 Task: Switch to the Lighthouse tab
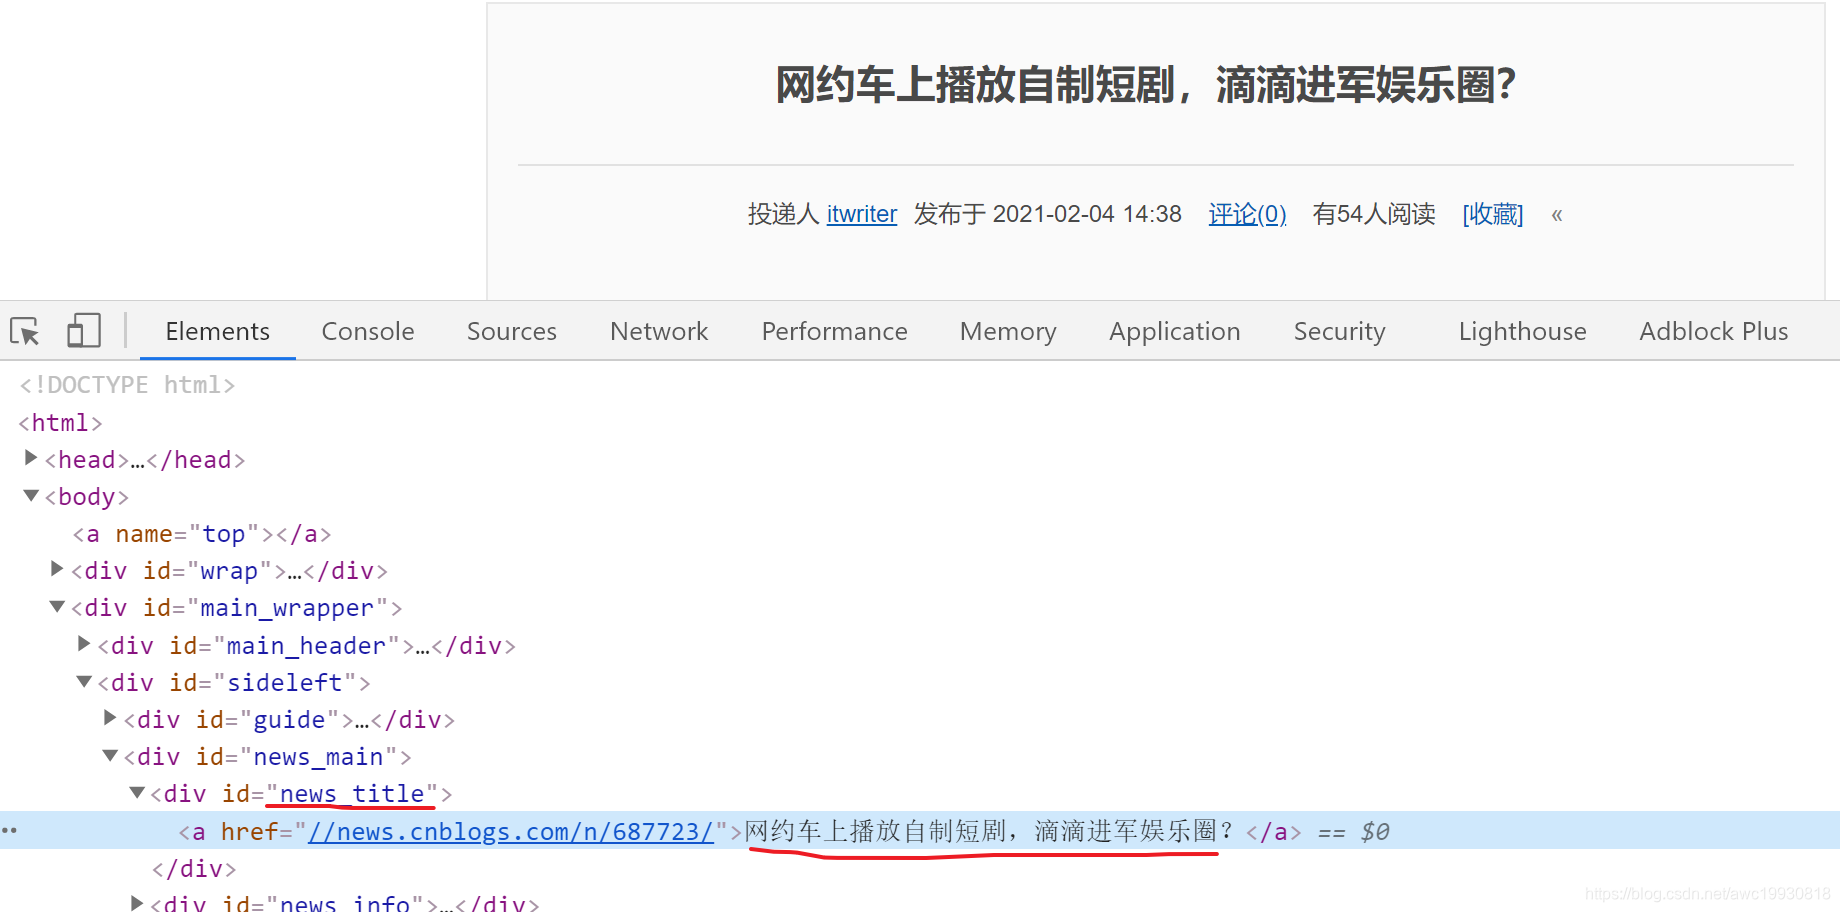coord(1522,331)
